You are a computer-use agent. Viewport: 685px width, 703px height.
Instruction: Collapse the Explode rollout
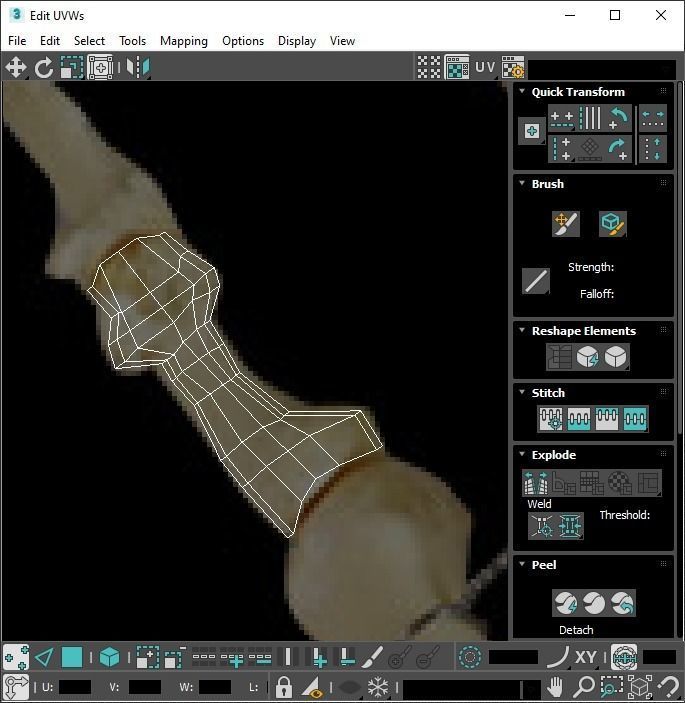pyautogui.click(x=522, y=454)
